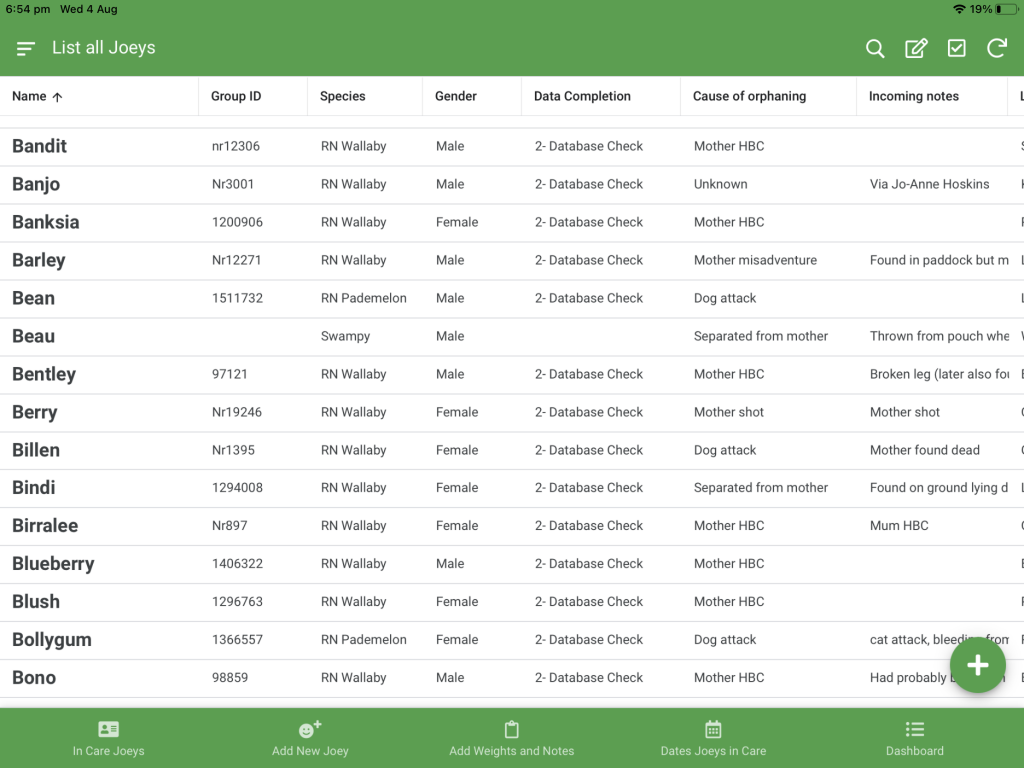Tap 'Found on ground lying' note for Bindi
The image size is (1024, 768).
pyautogui.click(x=939, y=488)
